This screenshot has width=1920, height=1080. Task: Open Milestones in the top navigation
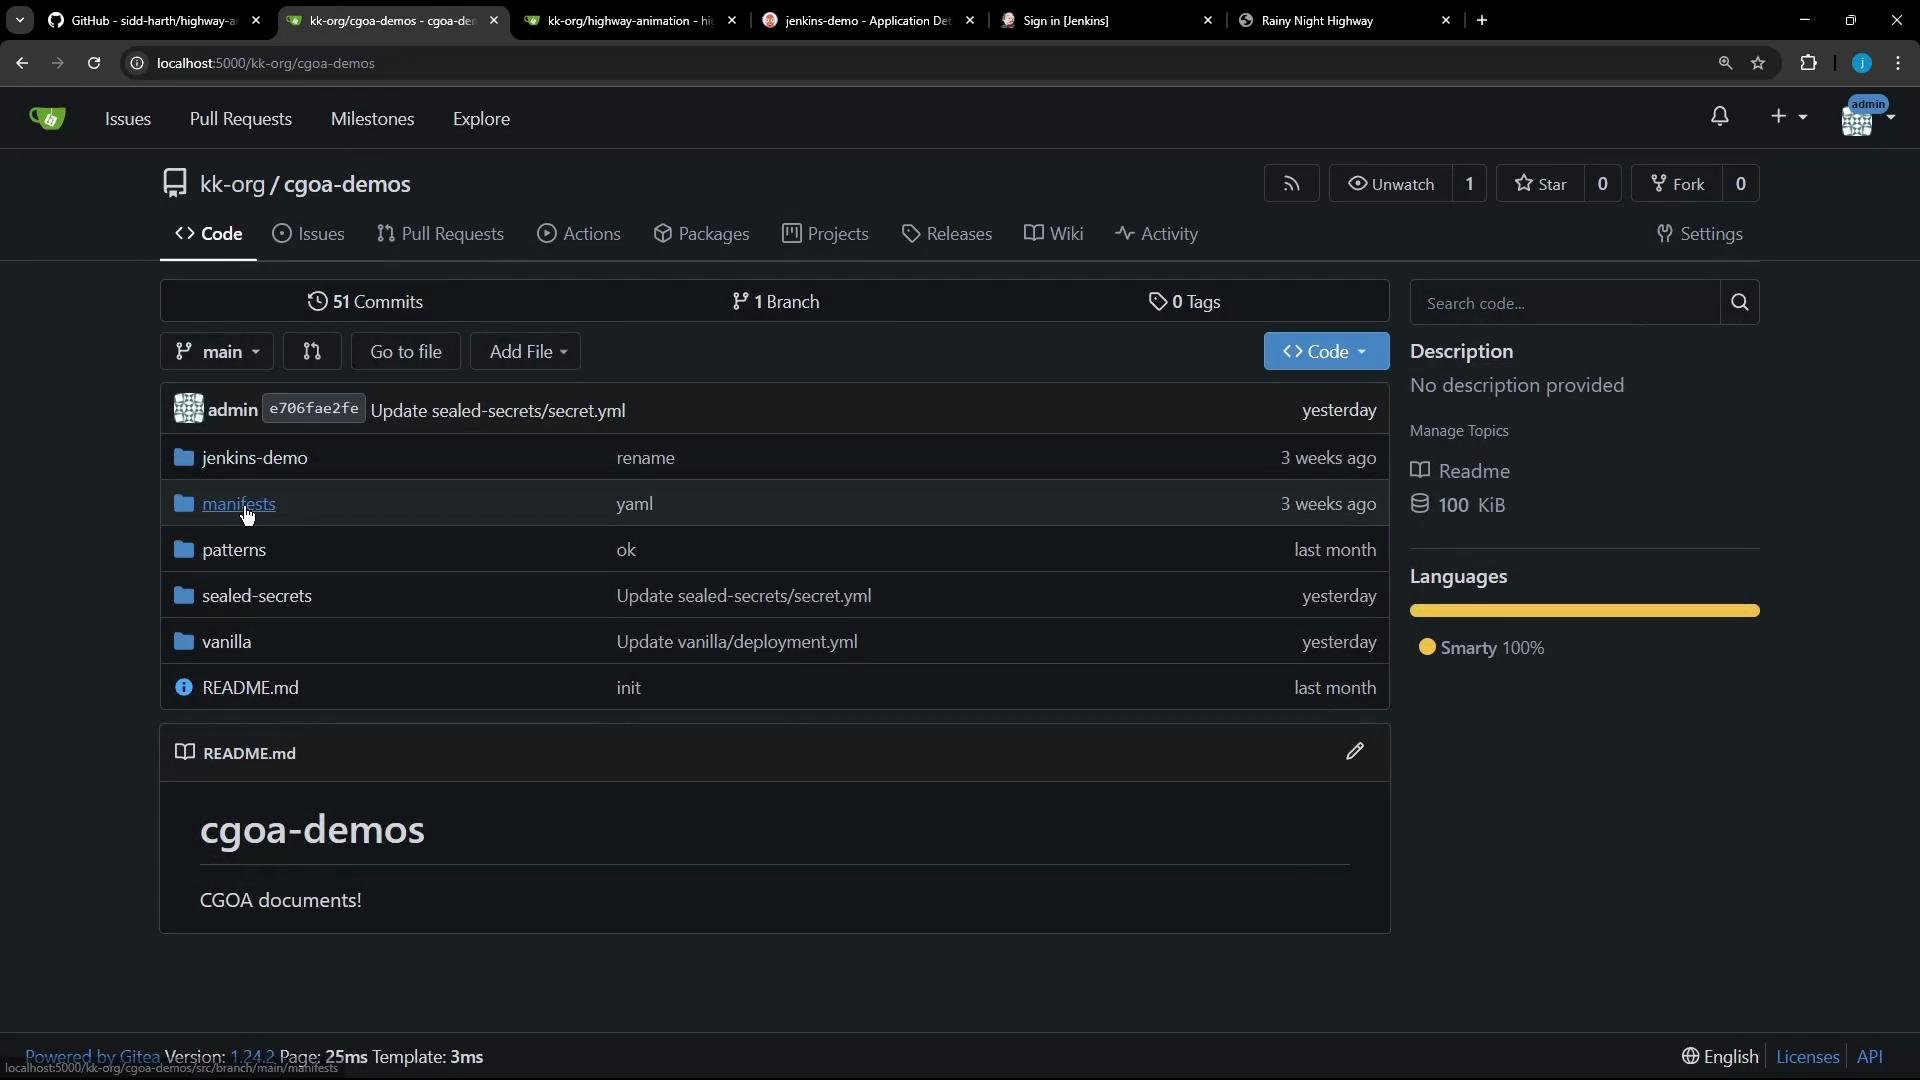coord(372,119)
